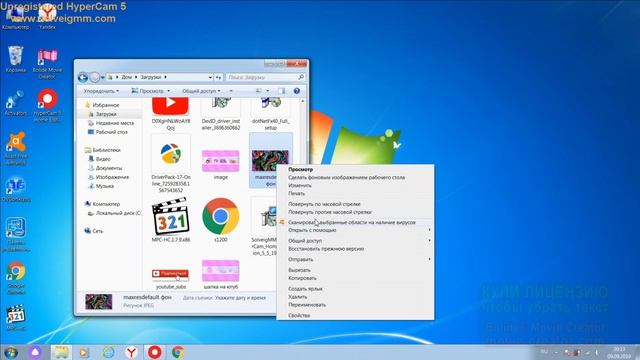Choose 'Повернуть против часовой стрелки'

click(x=330, y=212)
